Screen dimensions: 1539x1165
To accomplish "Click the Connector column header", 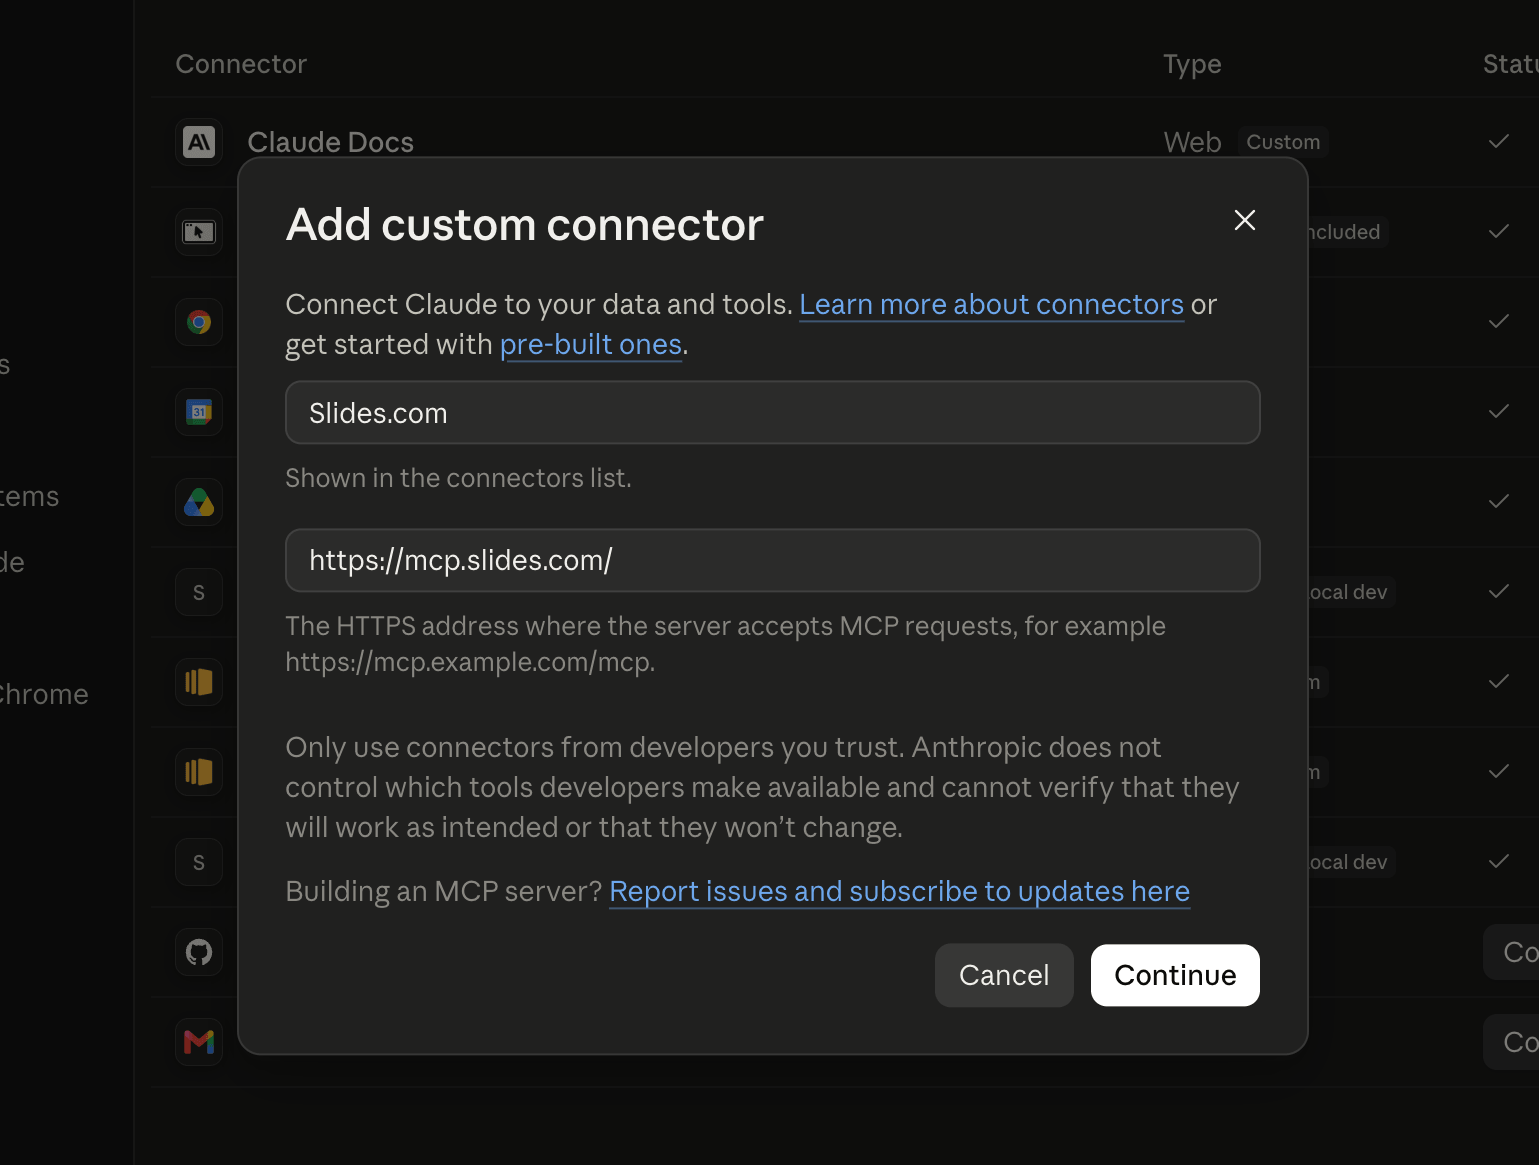I will point(241,64).
